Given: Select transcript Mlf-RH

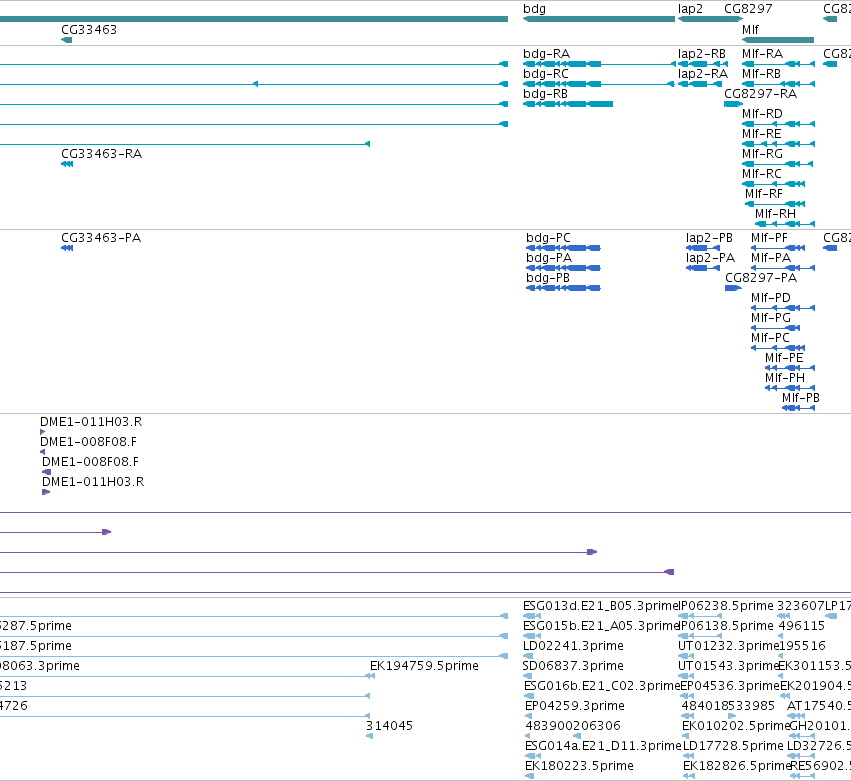Looking at the screenshot, I should 785,224.
